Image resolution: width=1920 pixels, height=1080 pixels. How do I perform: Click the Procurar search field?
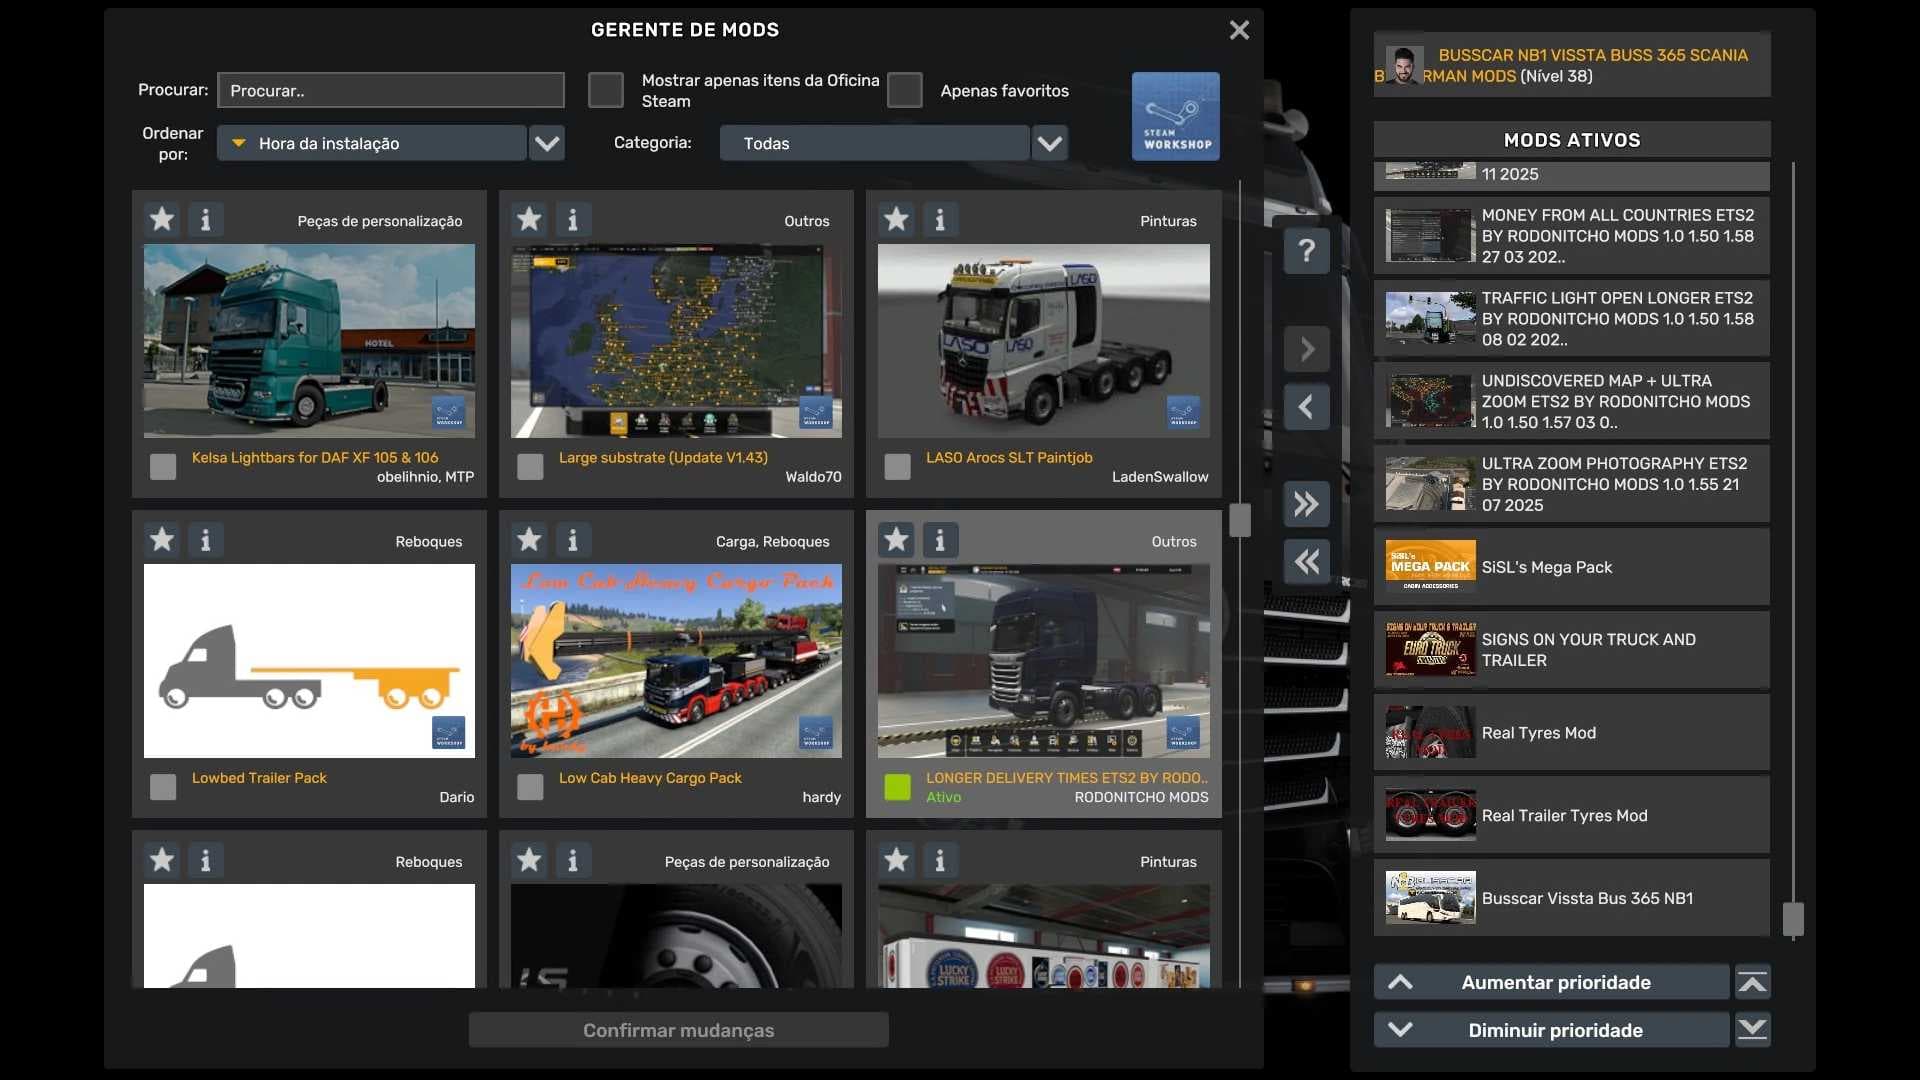pyautogui.click(x=391, y=90)
